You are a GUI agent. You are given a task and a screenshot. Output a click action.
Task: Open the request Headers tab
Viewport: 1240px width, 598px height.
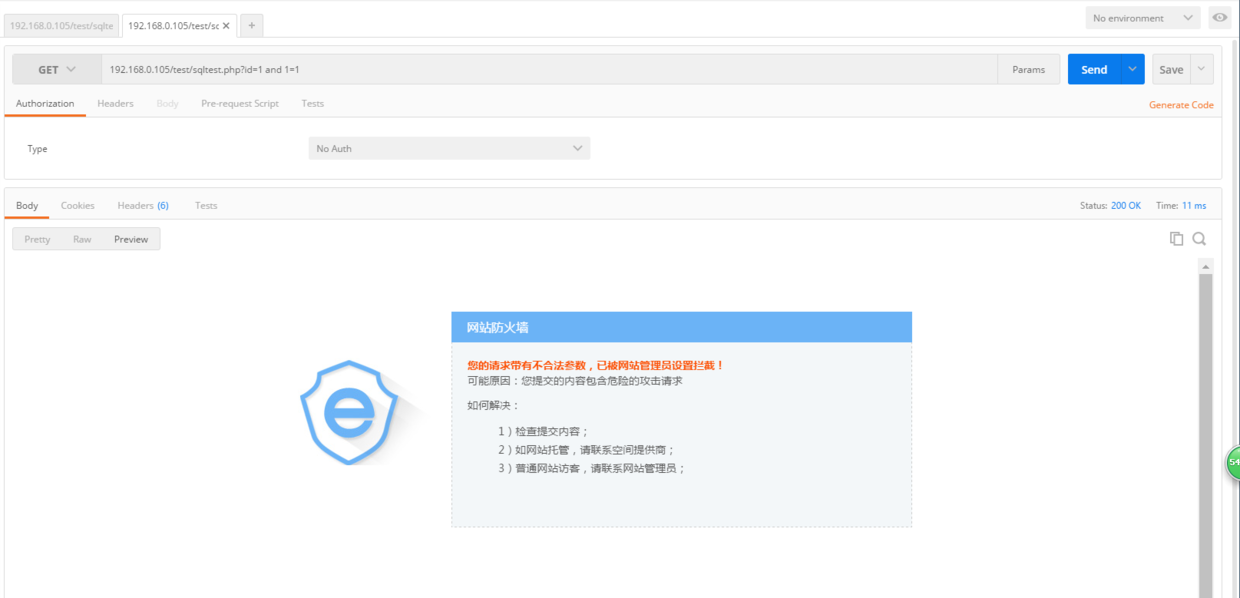(115, 104)
